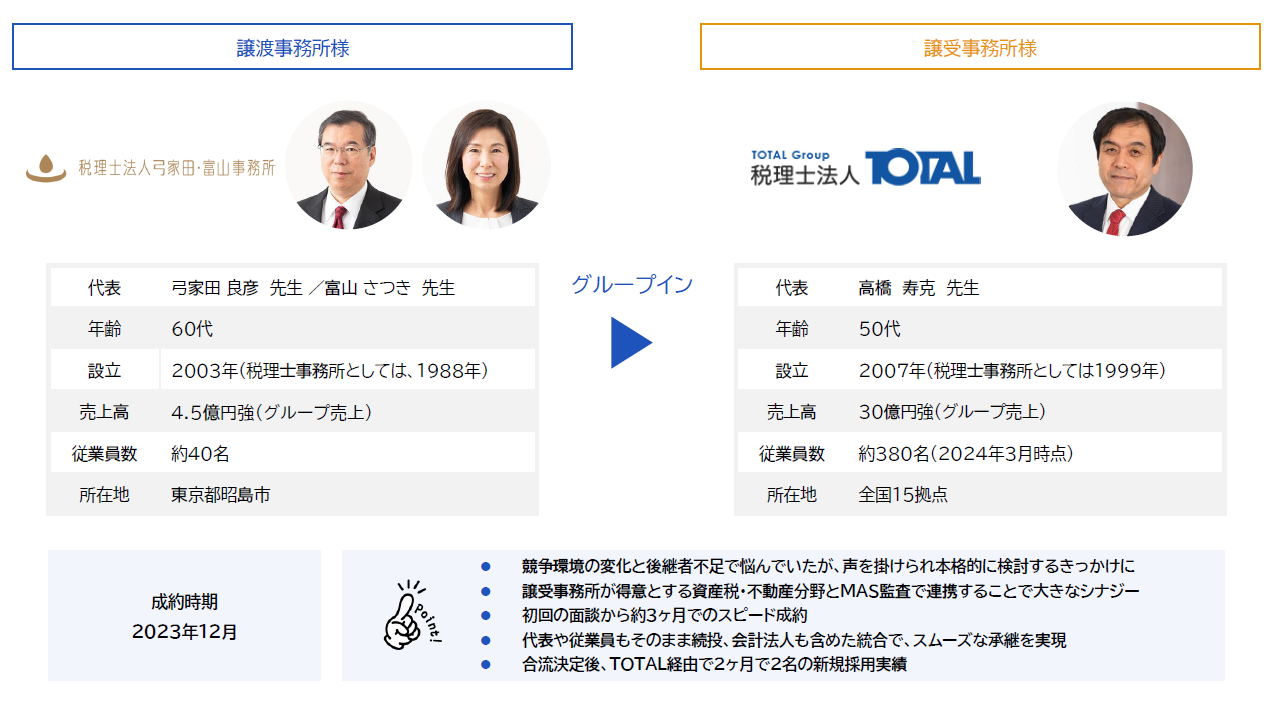Image resolution: width=1287 pixels, height=701 pixels.
Task: Click the photo of the woman
Action: tap(486, 166)
